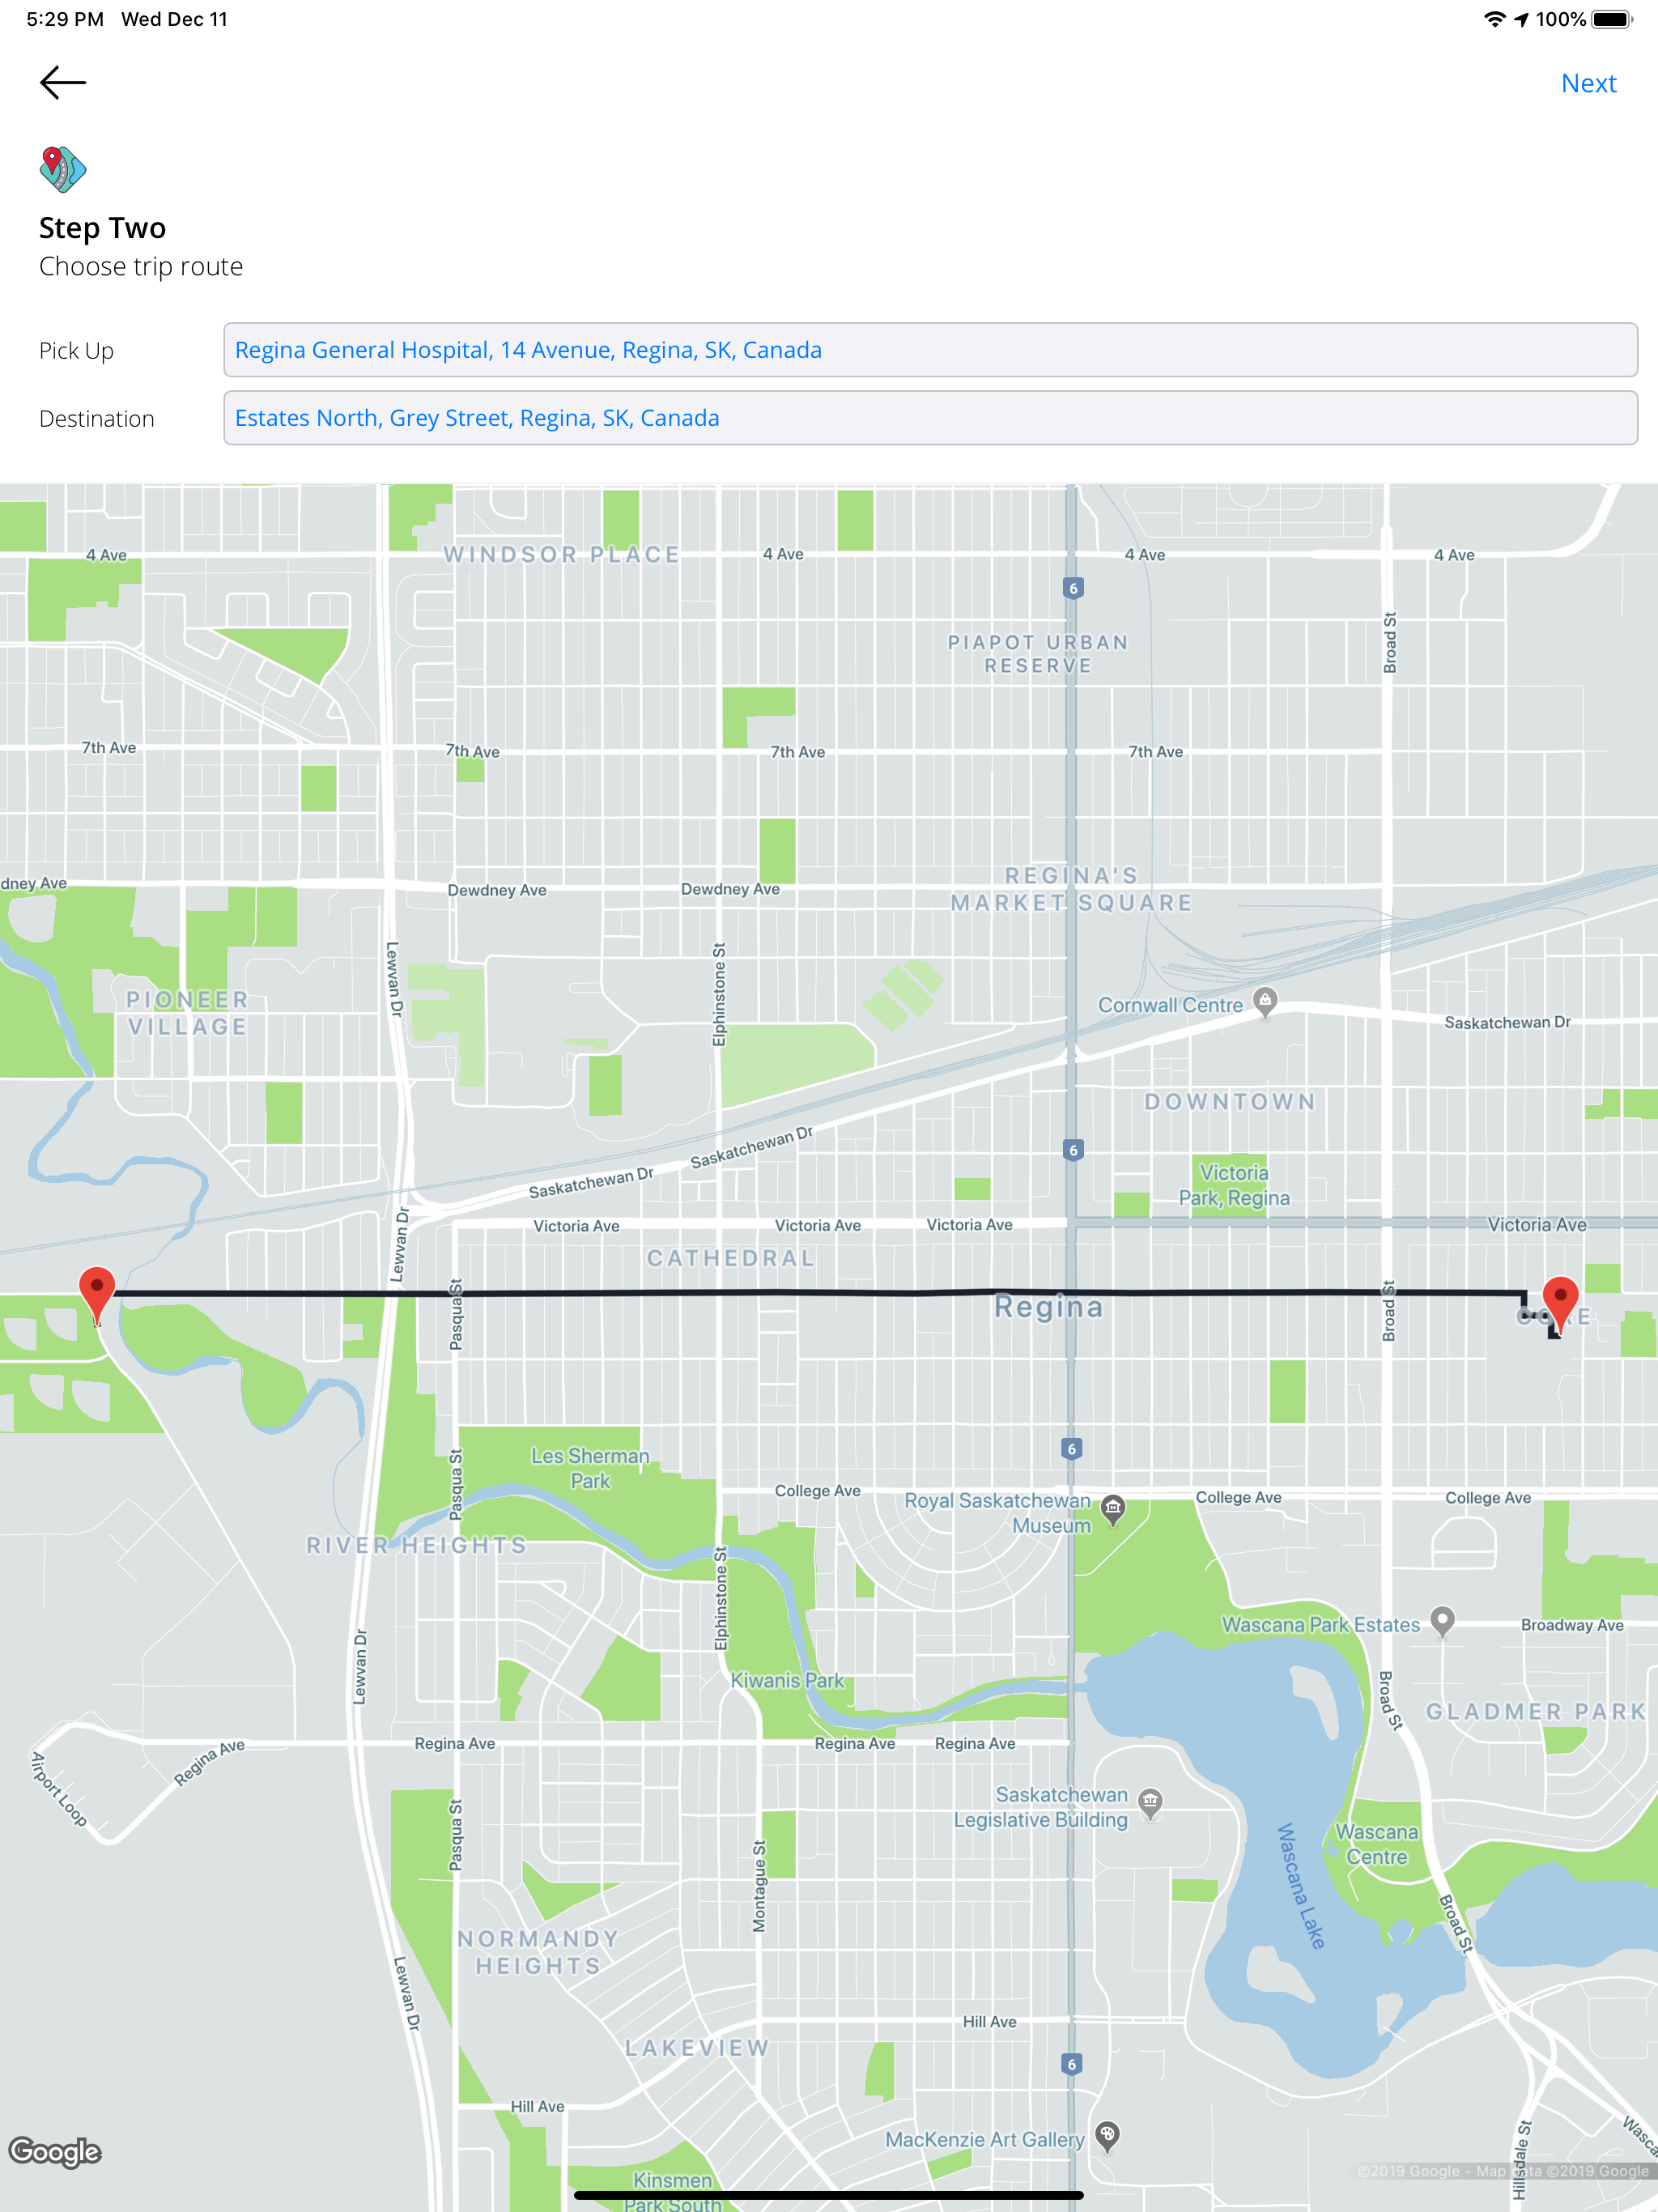Select the Royal Saskatchewan Museum marker
This screenshot has height=2212, width=1658.
[x=1113, y=1509]
